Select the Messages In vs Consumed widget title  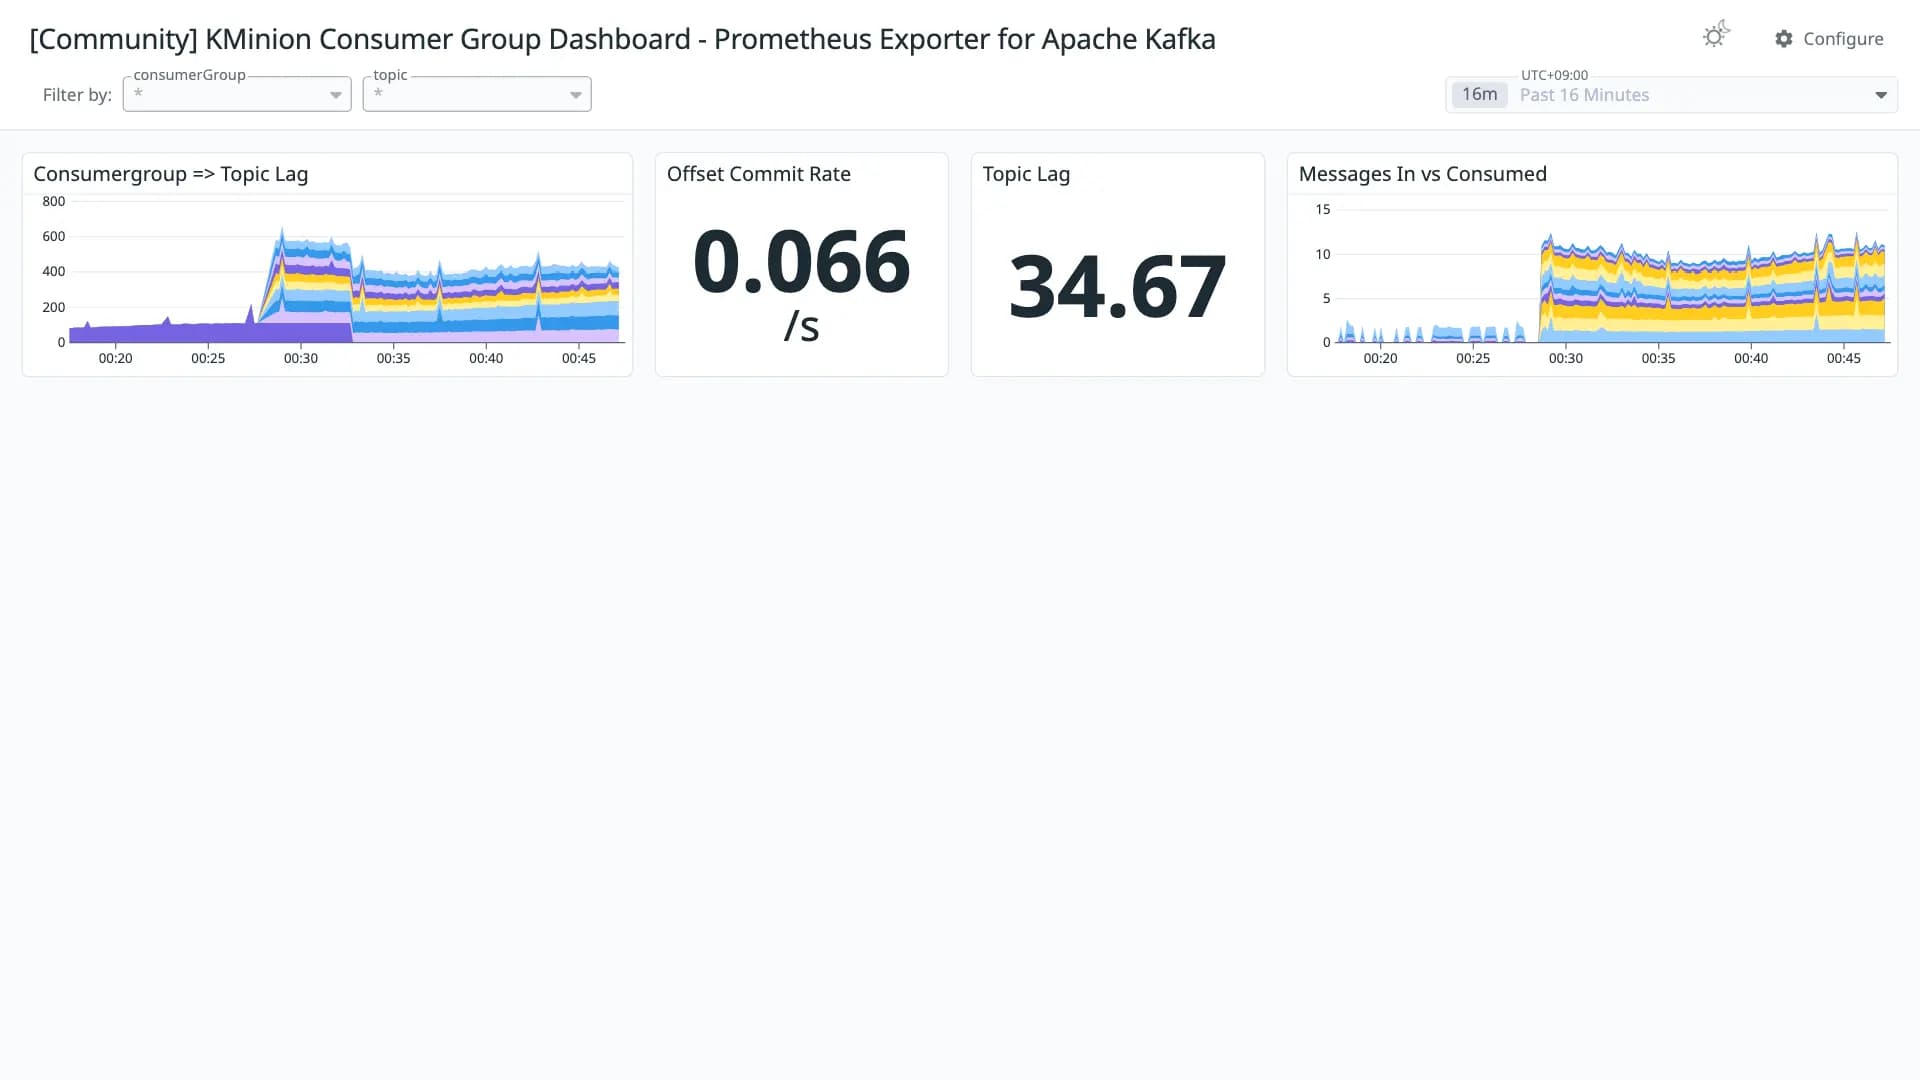(x=1422, y=174)
